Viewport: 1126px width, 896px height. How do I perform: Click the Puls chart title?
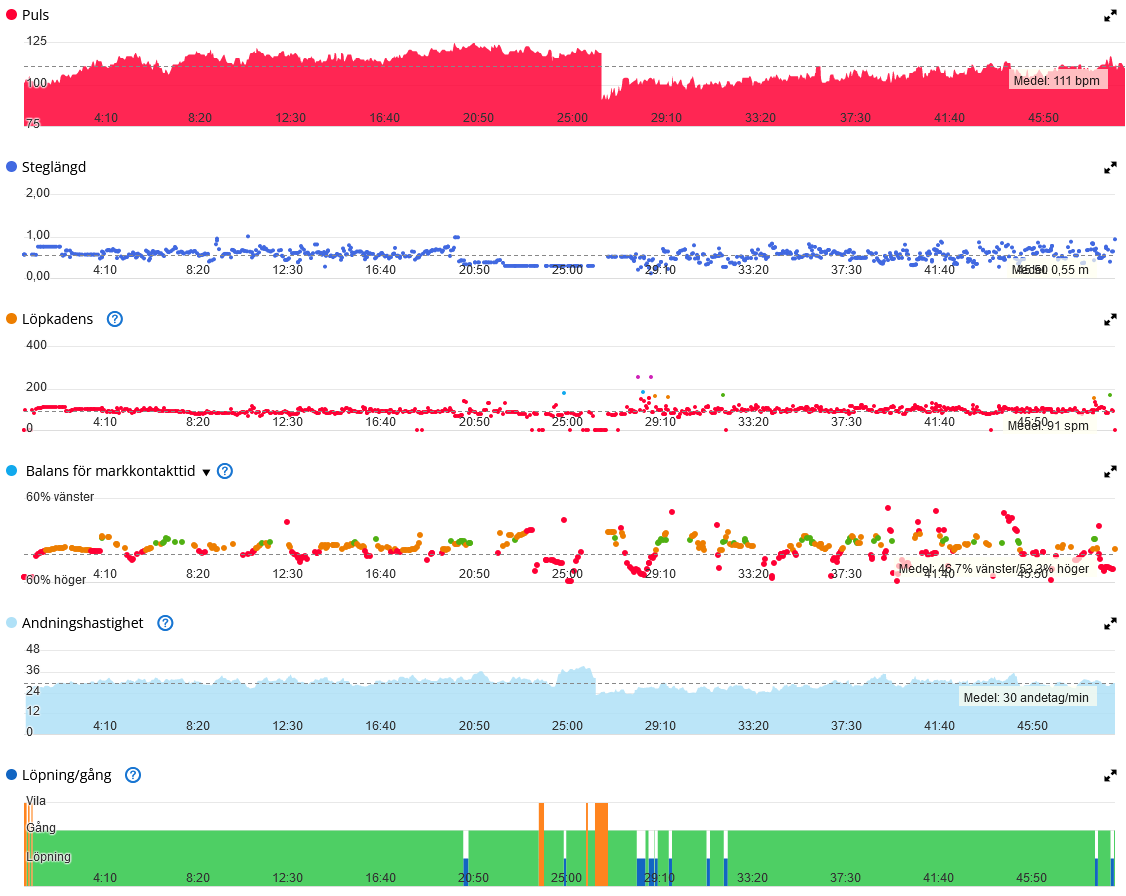pos(35,15)
